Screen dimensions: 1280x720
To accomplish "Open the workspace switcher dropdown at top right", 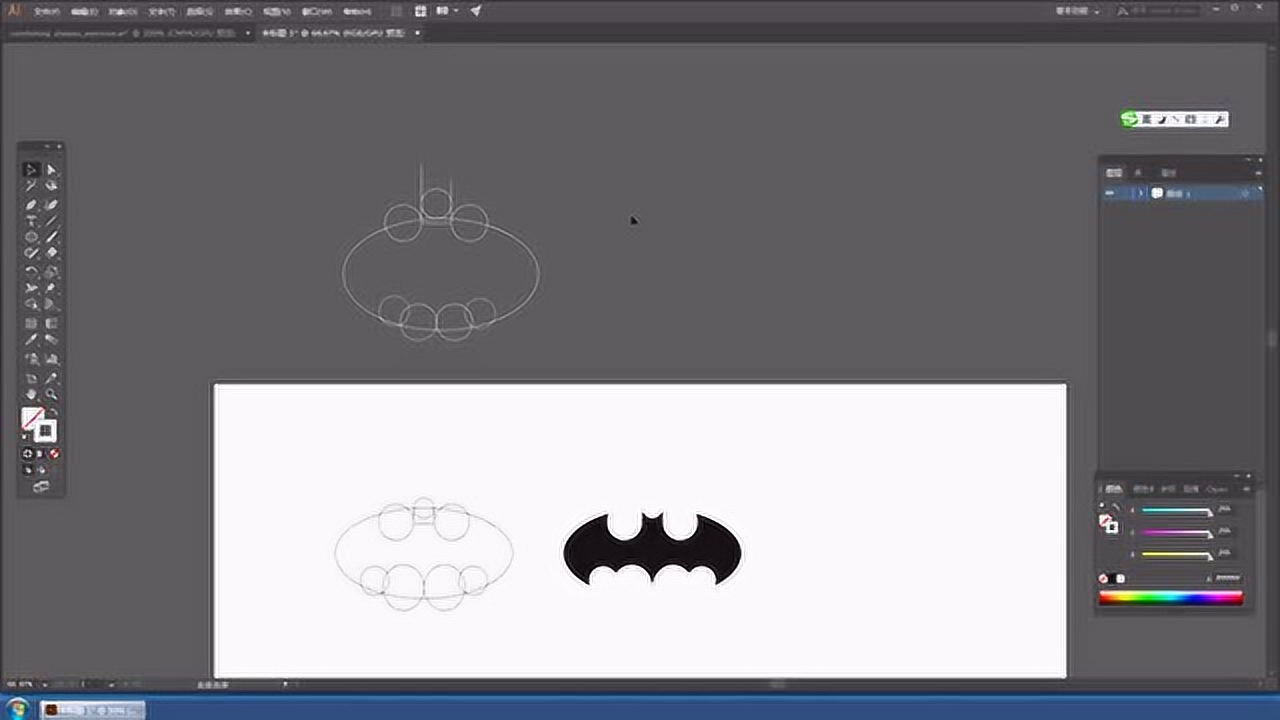I will click(x=1076, y=11).
